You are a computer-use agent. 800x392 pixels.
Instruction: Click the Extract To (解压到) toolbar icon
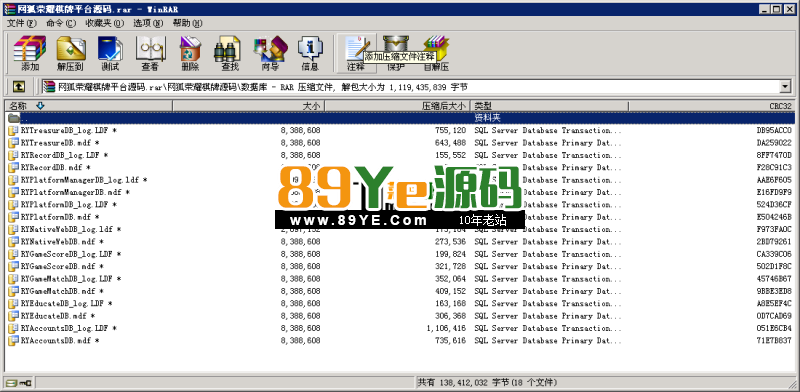click(x=70, y=53)
